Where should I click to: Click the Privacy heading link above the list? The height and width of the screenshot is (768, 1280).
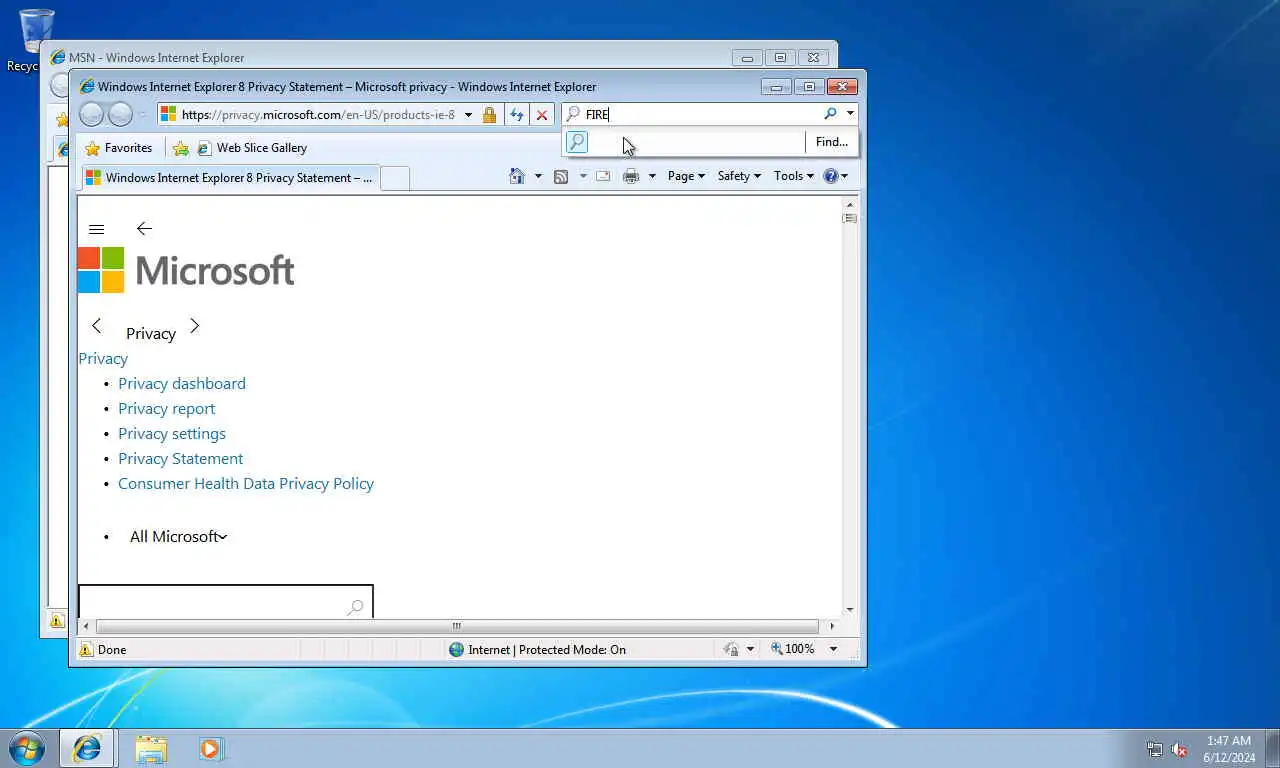(103, 359)
